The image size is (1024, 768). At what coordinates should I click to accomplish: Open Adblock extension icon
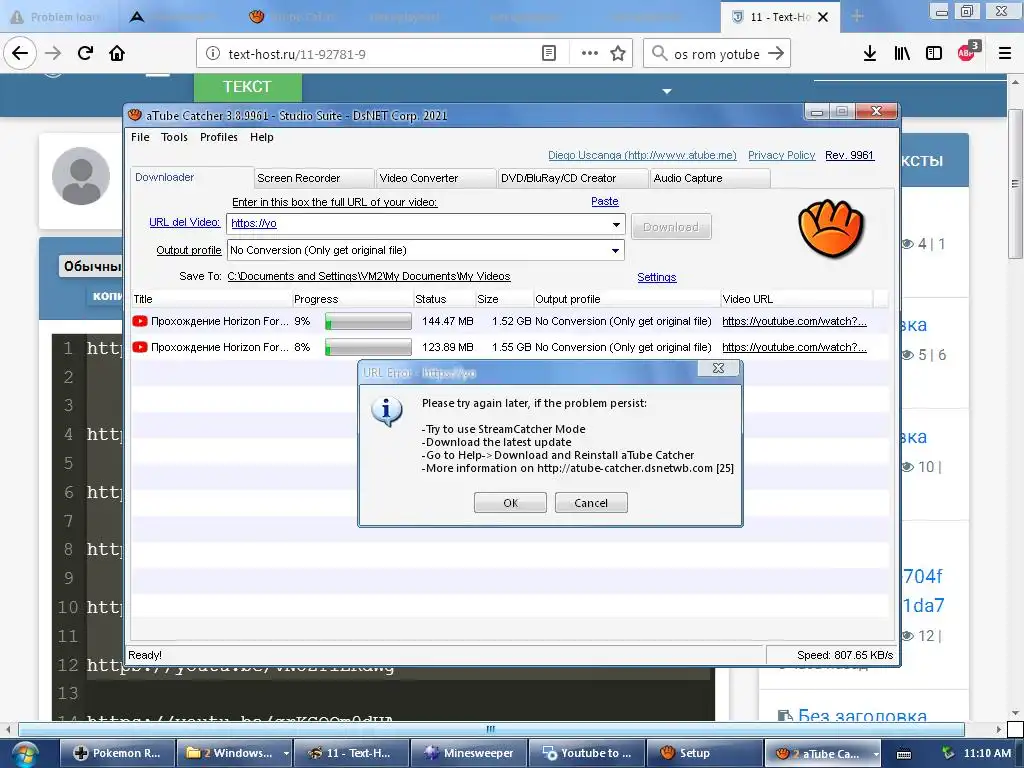(x=968, y=52)
